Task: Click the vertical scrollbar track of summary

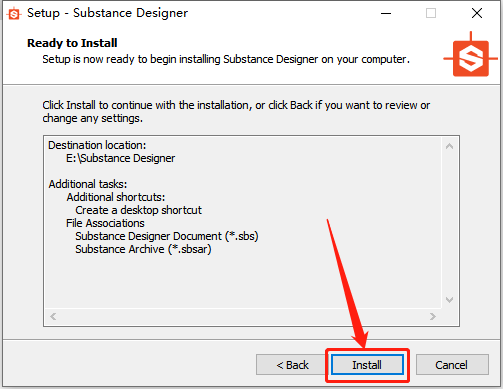Action: [x=449, y=223]
